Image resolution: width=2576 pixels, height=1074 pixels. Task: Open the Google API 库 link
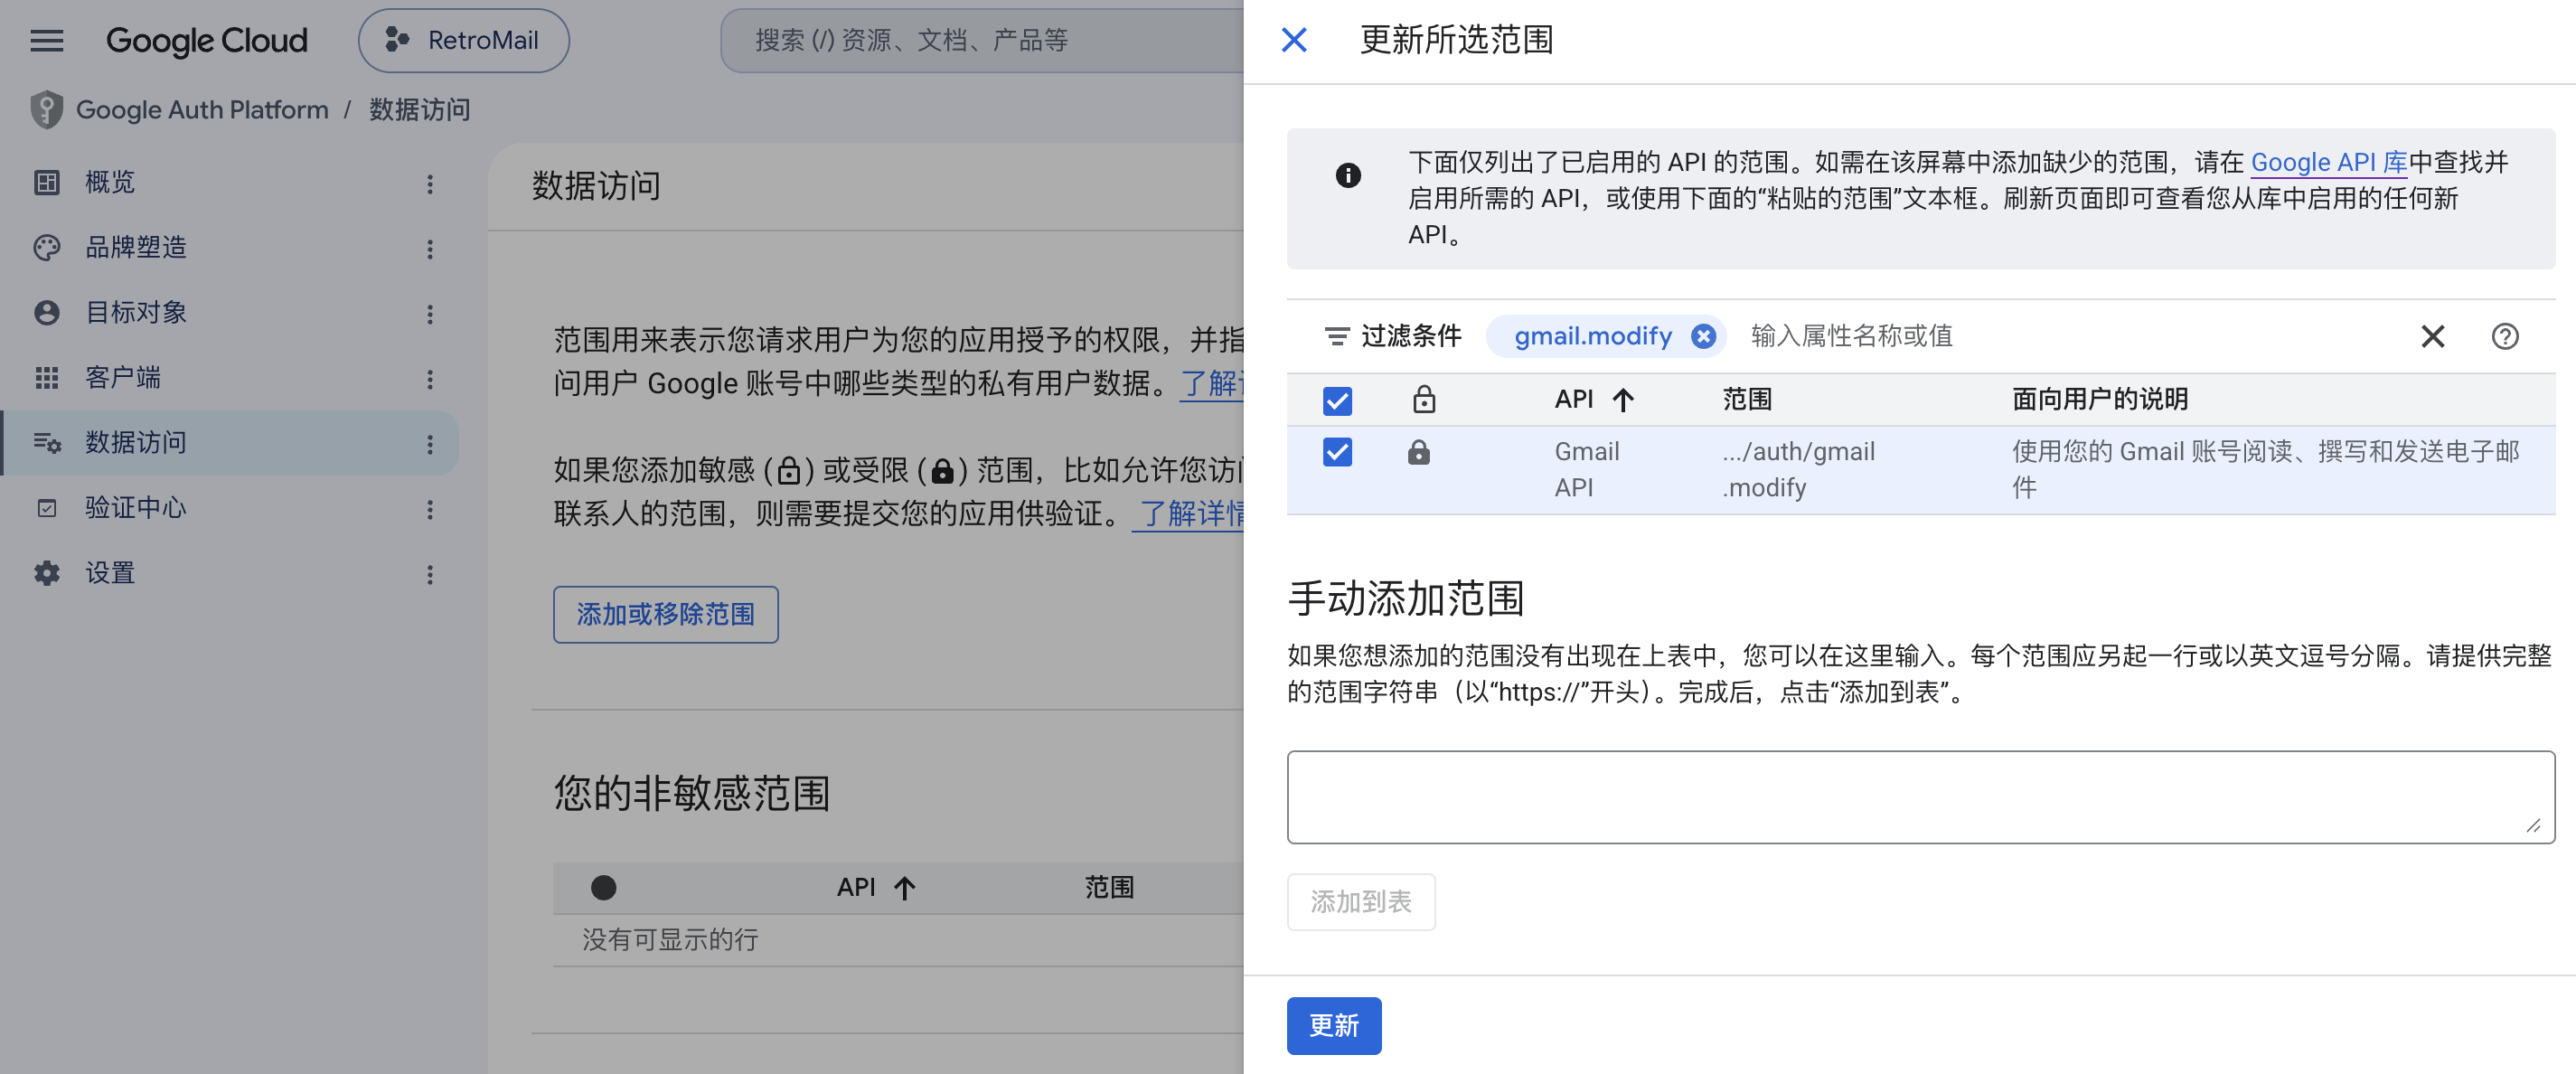tap(2329, 162)
